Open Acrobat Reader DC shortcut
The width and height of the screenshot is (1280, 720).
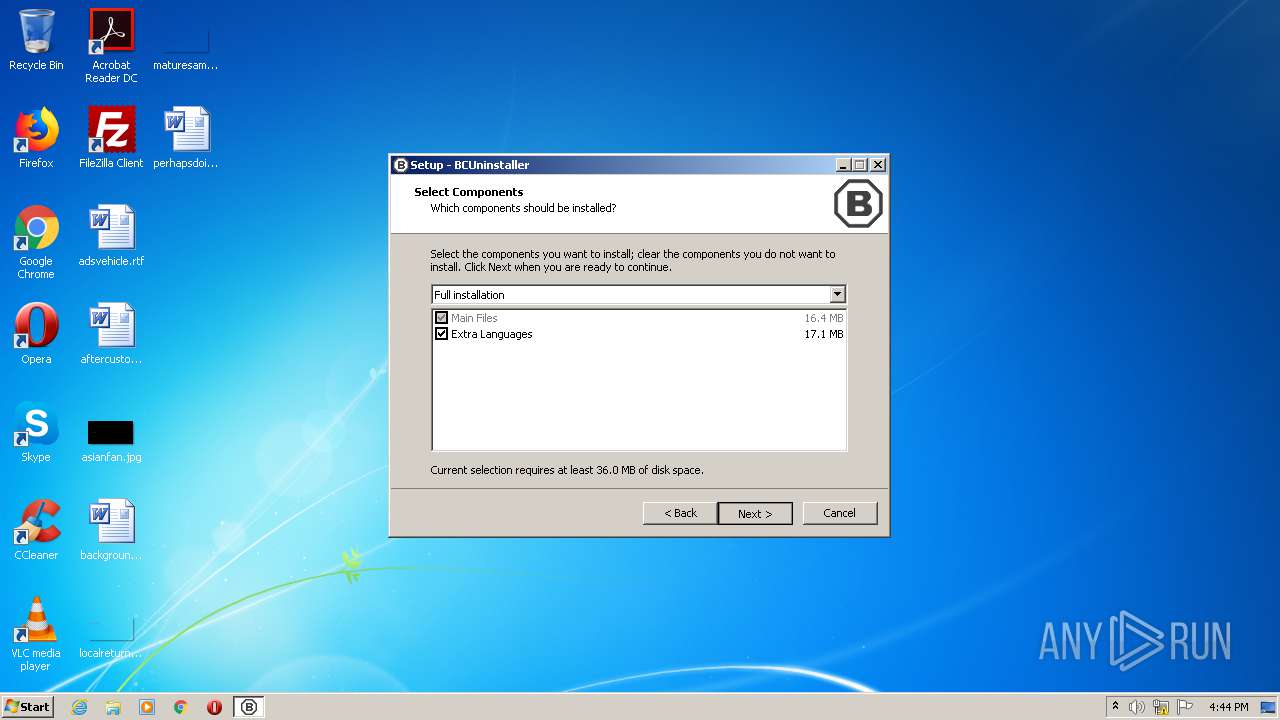tap(111, 46)
